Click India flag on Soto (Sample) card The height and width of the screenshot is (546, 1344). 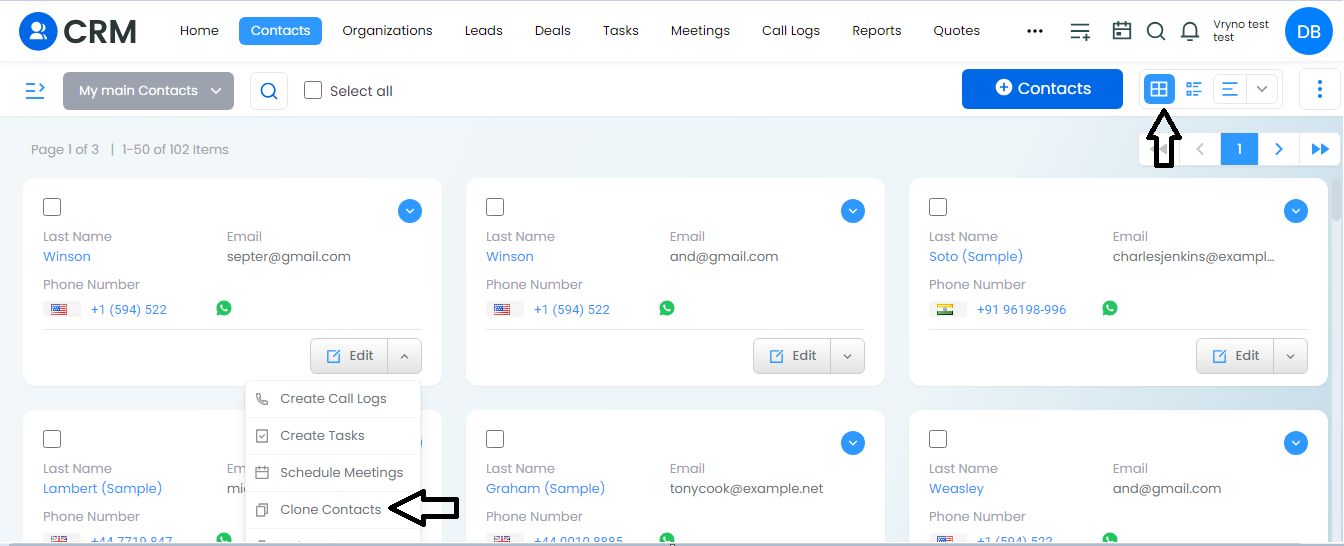(x=945, y=309)
